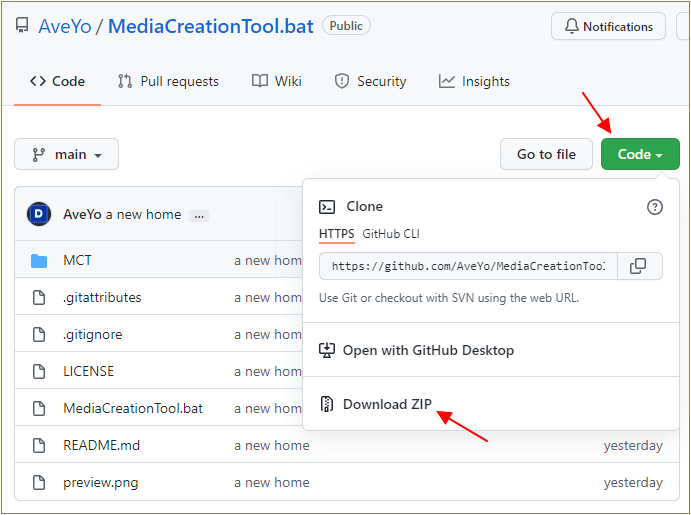Screen dimensions: 691x515
Task: Click the GitHub Desktop download icon
Action: pos(327,351)
